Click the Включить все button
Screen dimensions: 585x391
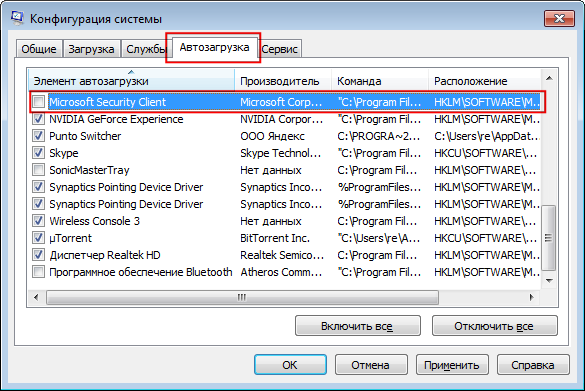(358, 326)
